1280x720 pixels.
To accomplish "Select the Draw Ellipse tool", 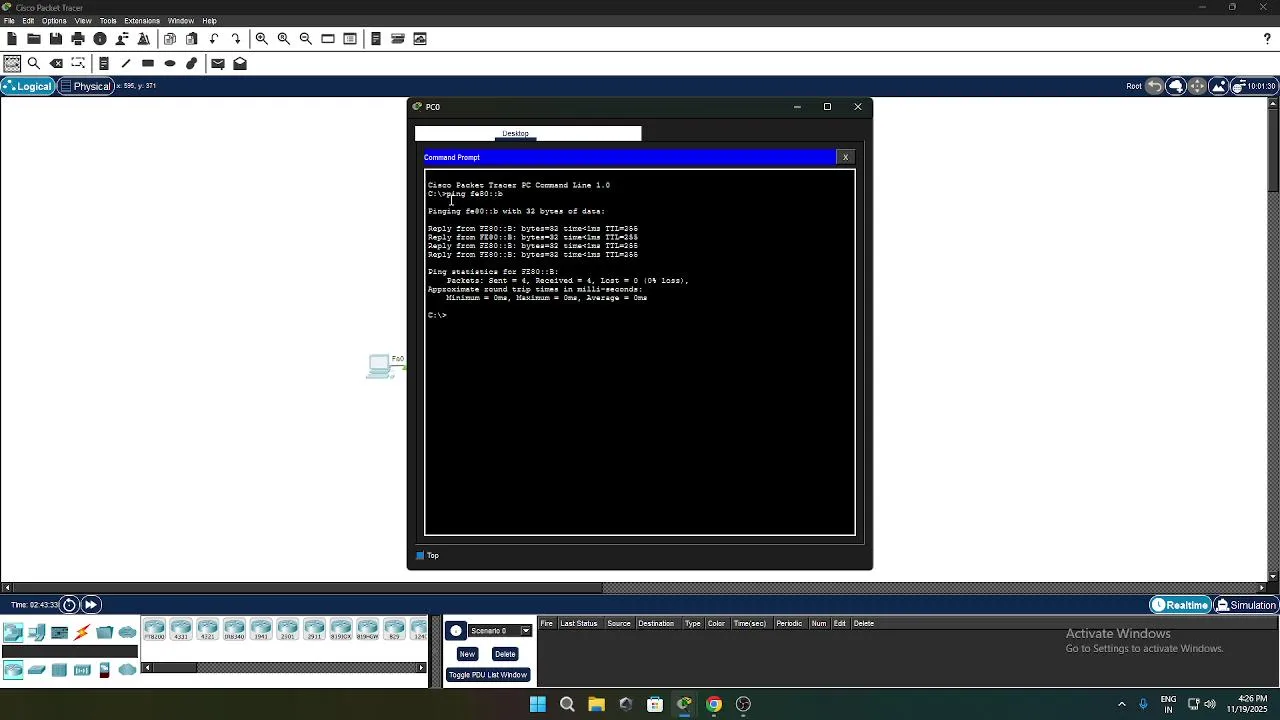I will [x=170, y=63].
